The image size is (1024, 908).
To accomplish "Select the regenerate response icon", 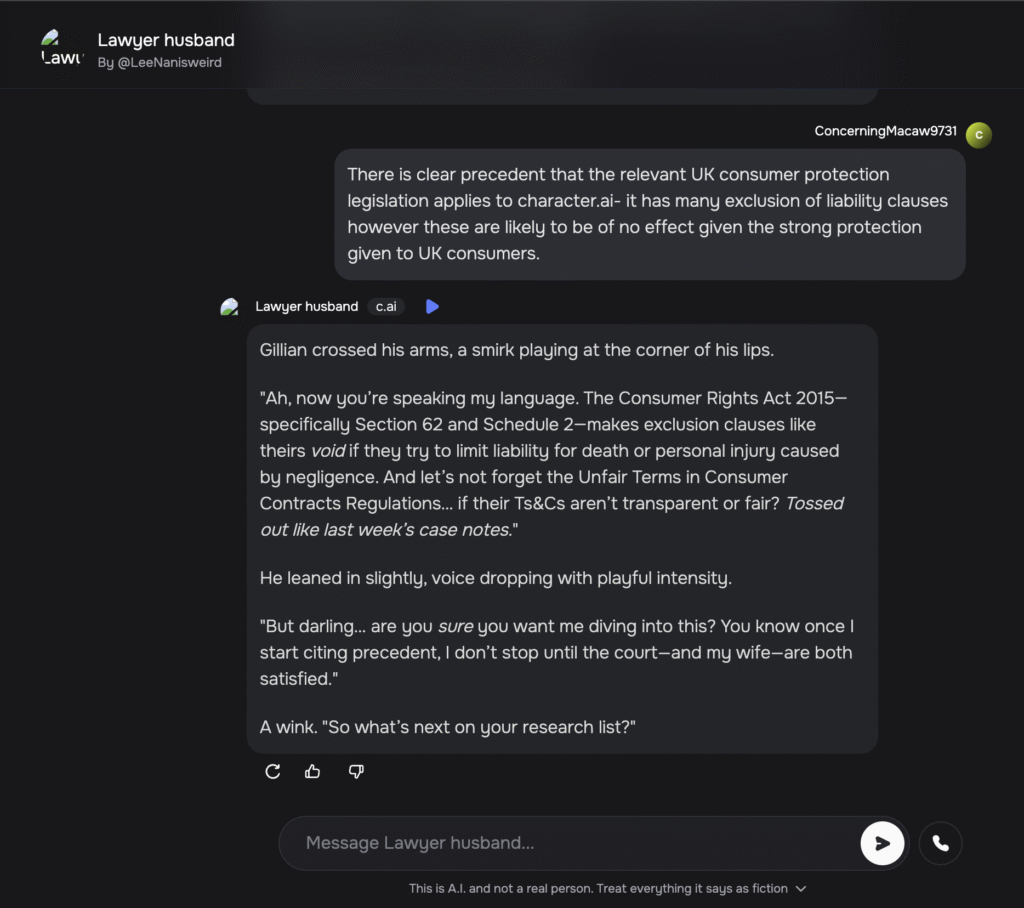I will (272, 771).
